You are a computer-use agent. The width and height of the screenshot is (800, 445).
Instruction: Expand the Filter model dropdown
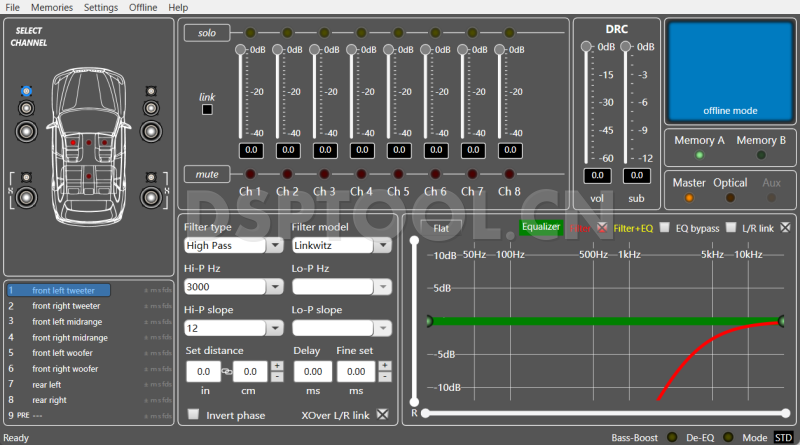(x=340, y=245)
